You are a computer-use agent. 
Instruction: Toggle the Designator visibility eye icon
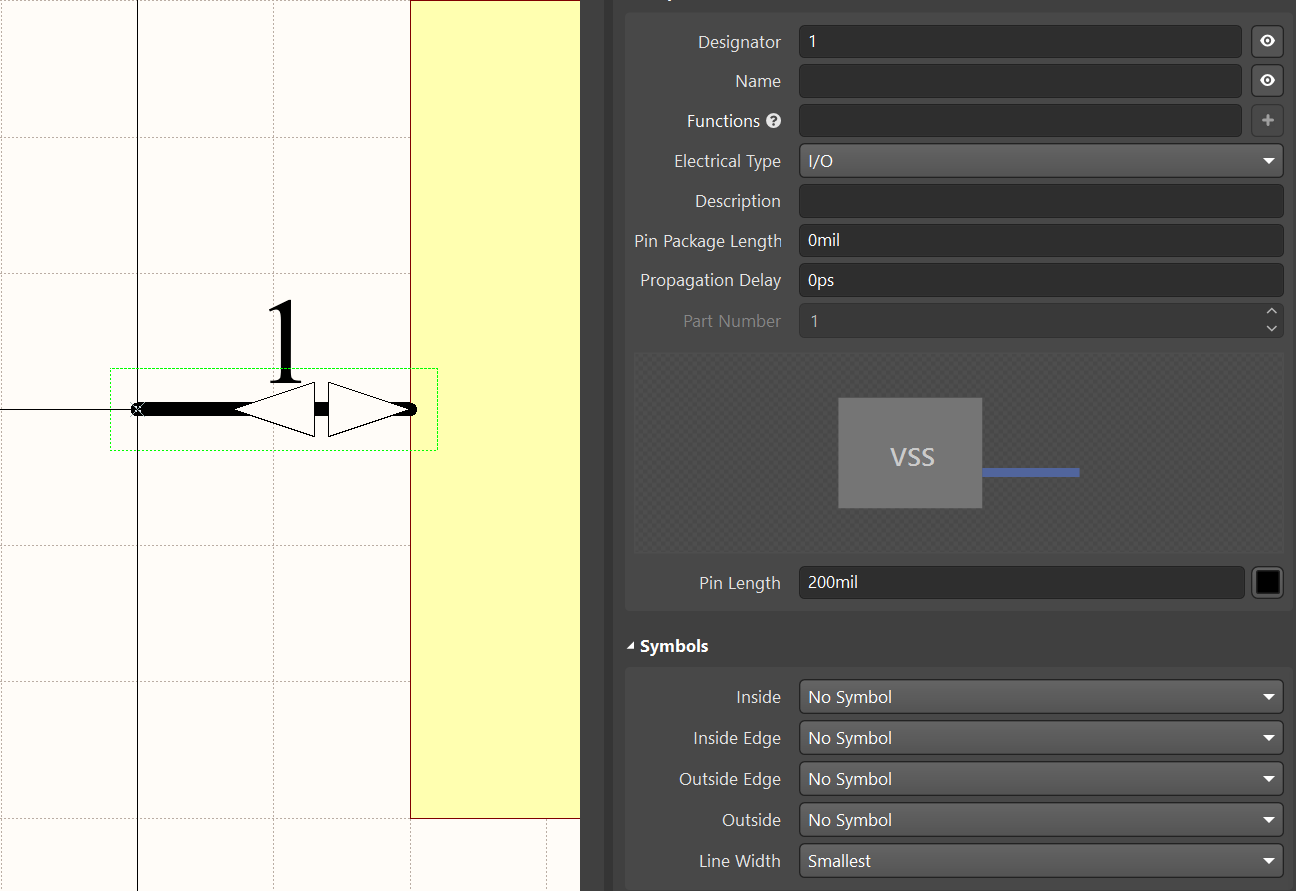click(1266, 41)
